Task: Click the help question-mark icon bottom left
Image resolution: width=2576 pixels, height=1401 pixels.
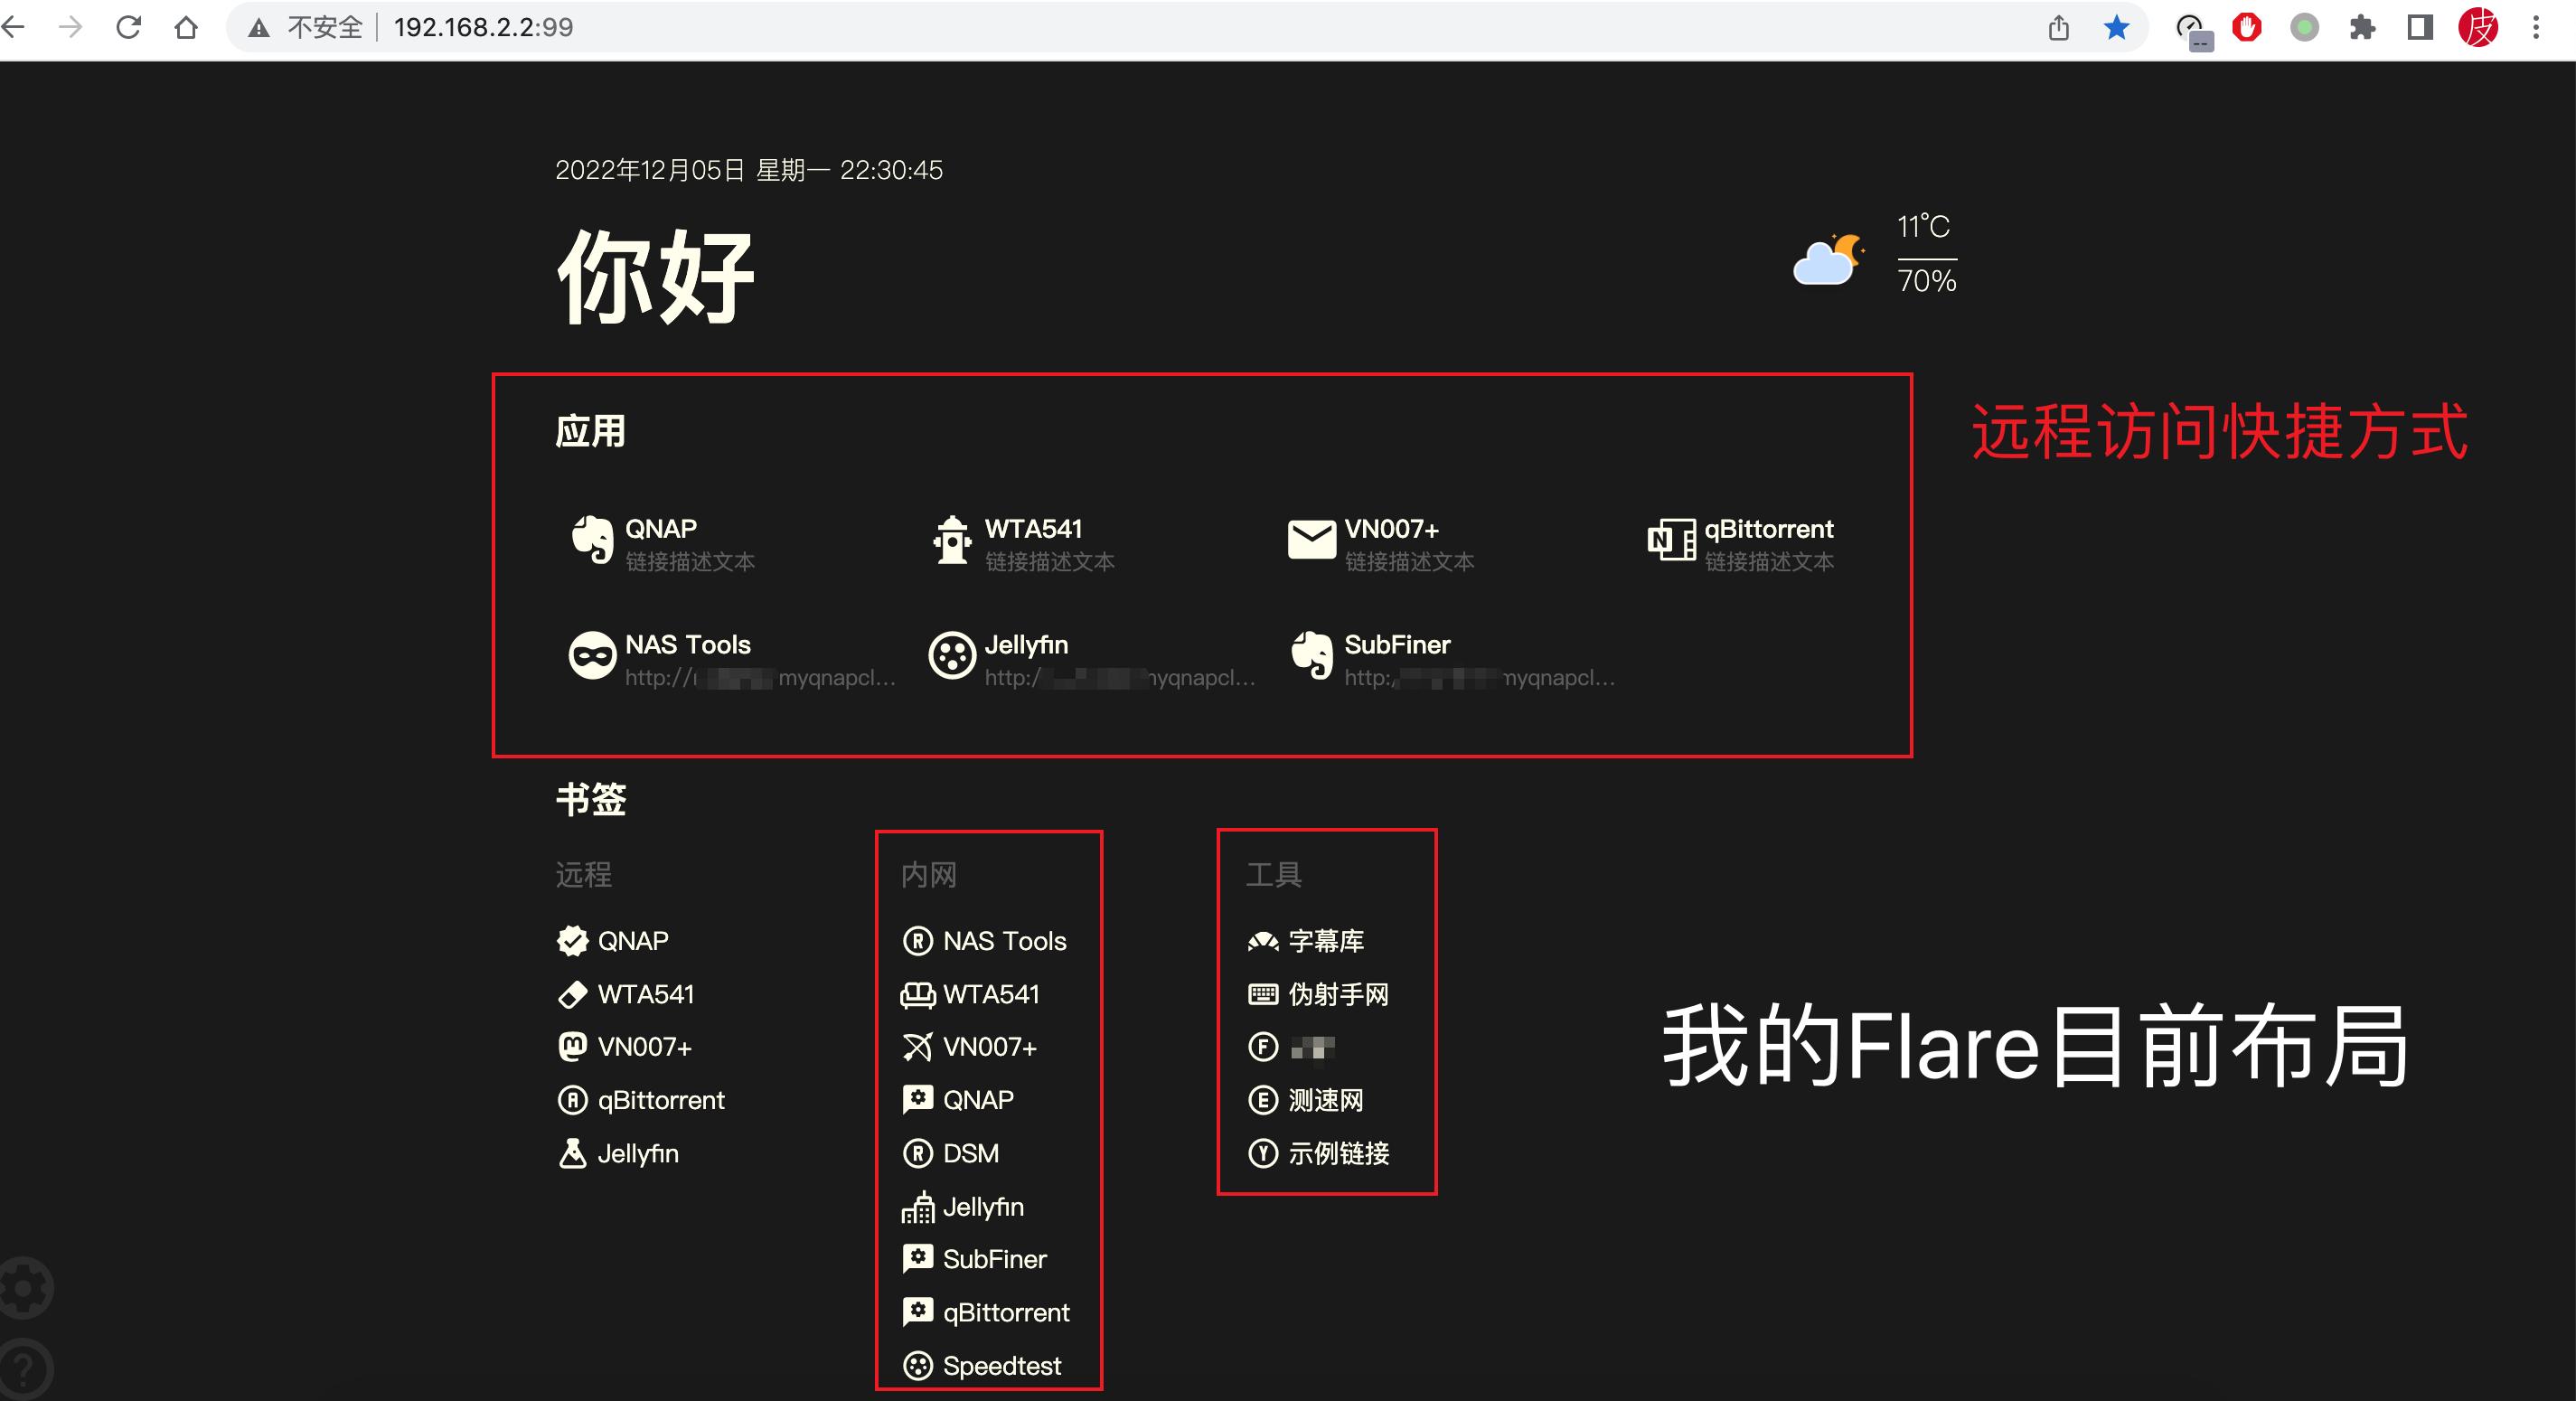Action: click(24, 1368)
